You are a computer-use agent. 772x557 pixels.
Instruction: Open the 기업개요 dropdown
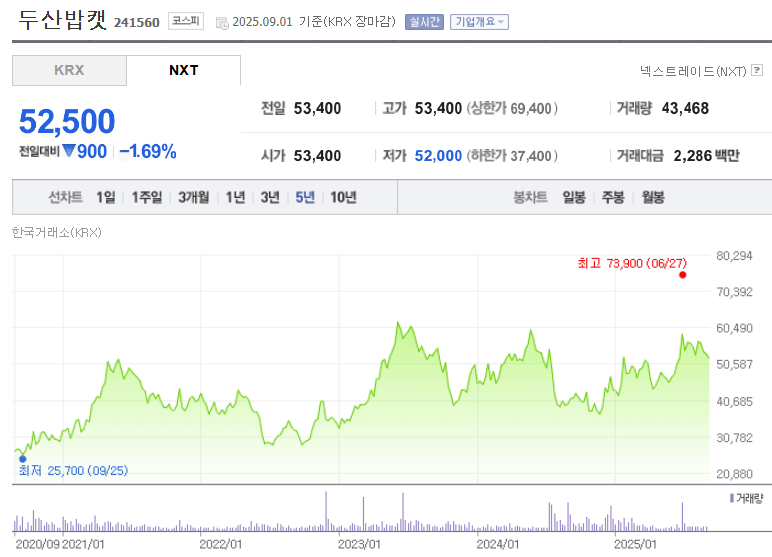[x=479, y=22]
